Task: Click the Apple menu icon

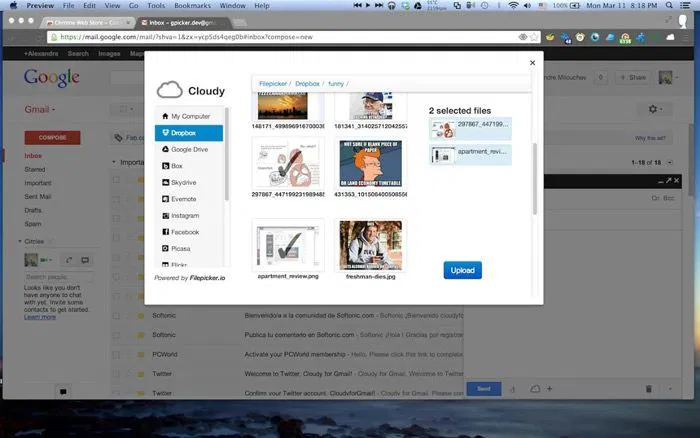Action: (13, 5)
